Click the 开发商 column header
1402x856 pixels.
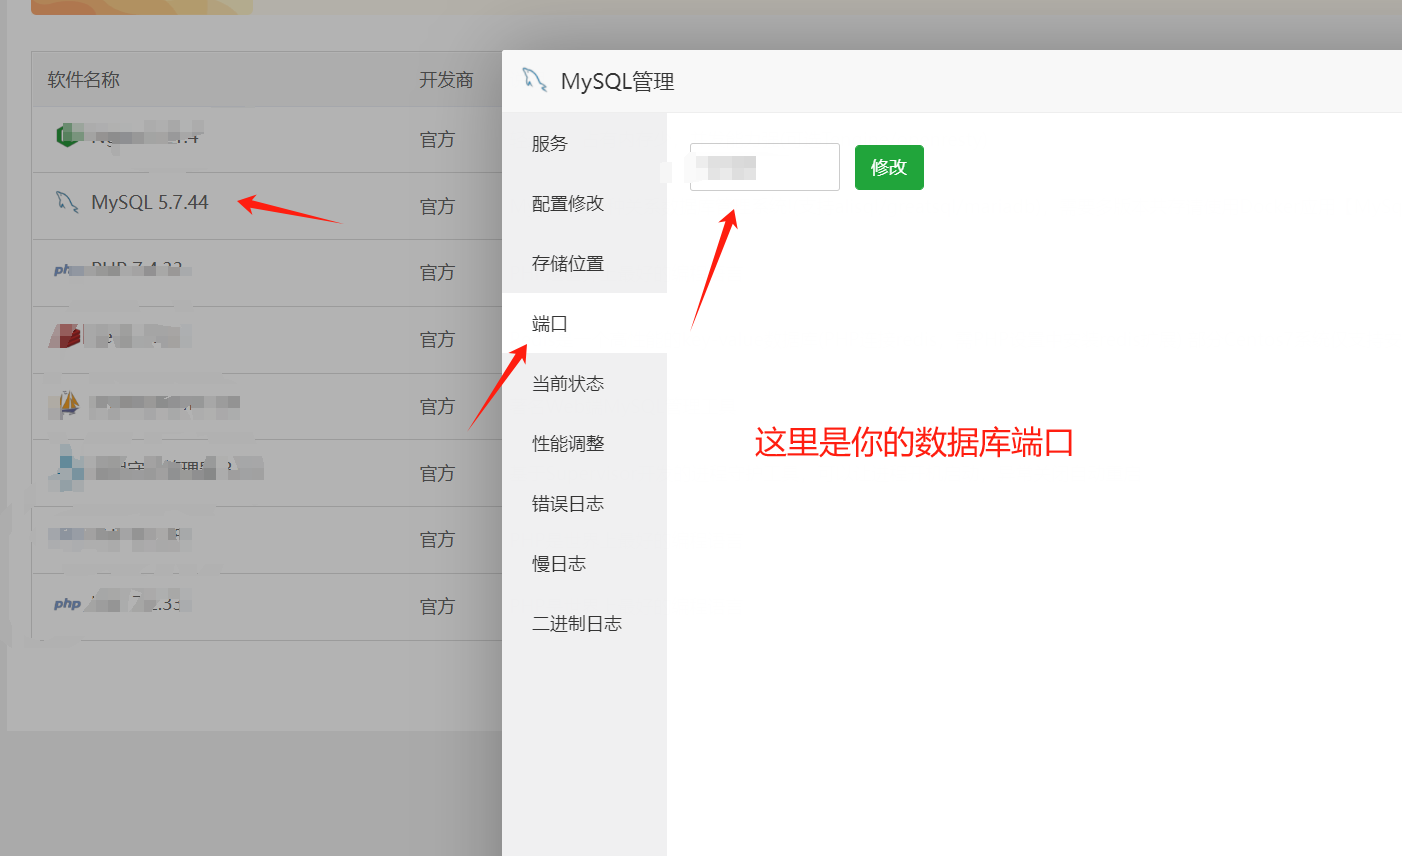pos(446,80)
